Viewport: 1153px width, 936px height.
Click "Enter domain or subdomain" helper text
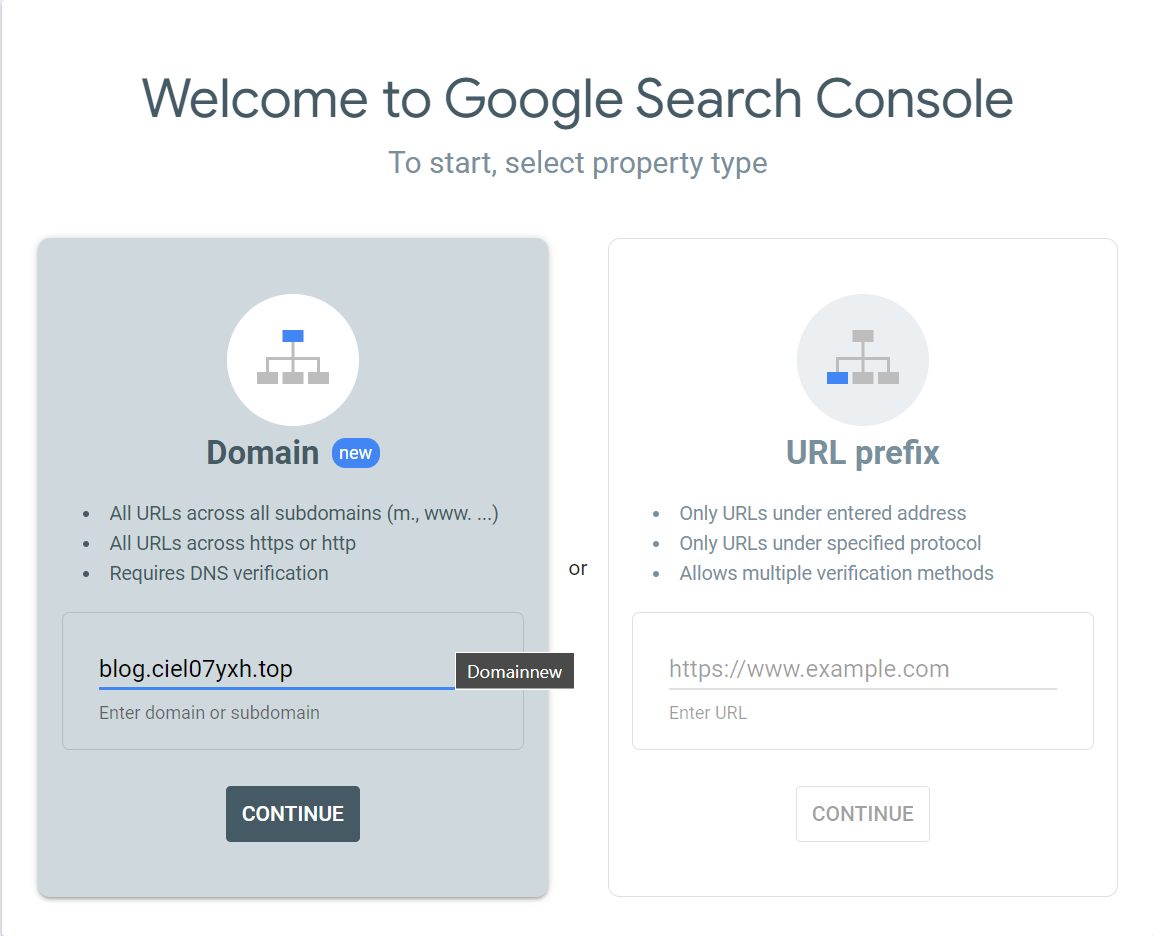point(209,713)
